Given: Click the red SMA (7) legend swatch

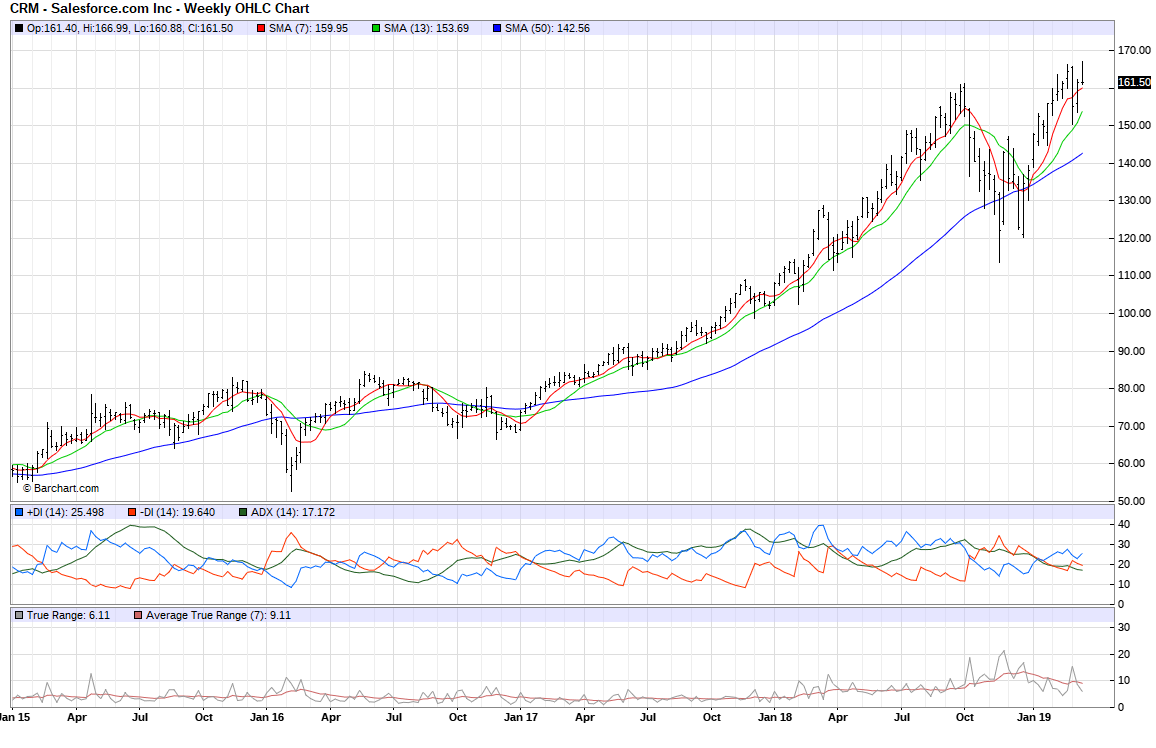Looking at the screenshot, I should point(261,28).
